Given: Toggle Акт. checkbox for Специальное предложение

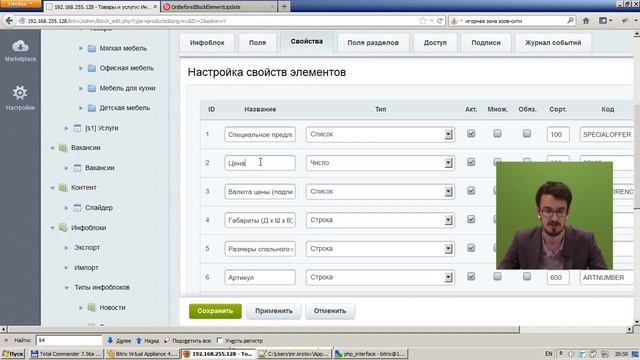Looking at the screenshot, I should tap(471, 133).
